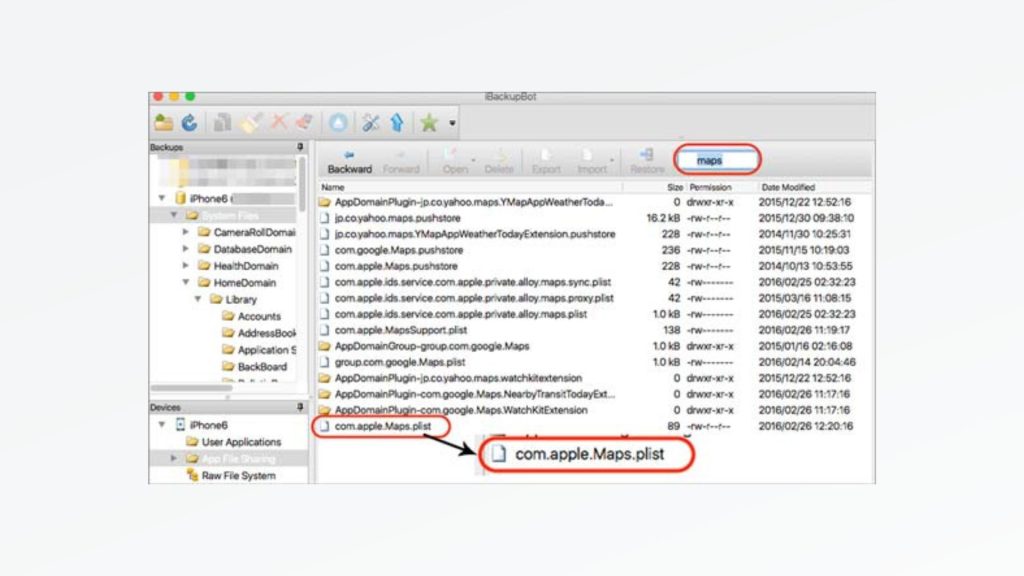
Task: Collapse the iPhone6 backup node in Backups
Action: (162, 199)
